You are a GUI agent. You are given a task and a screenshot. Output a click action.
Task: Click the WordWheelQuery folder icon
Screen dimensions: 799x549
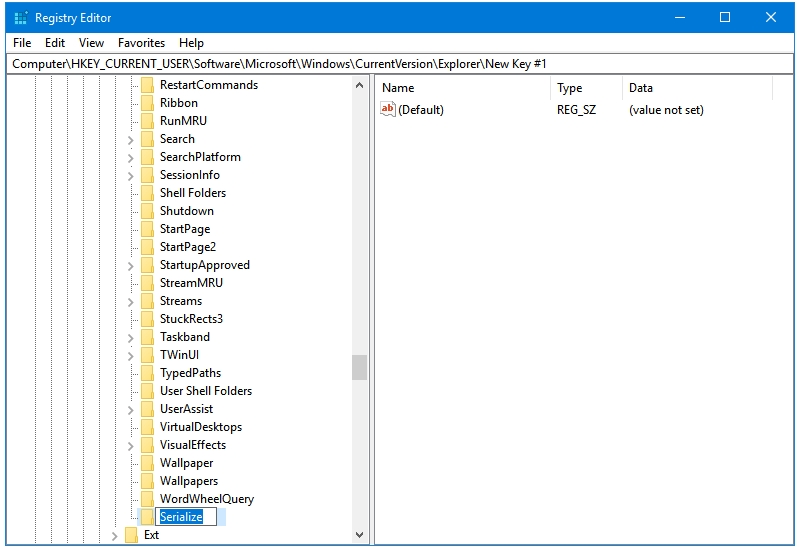click(147, 499)
